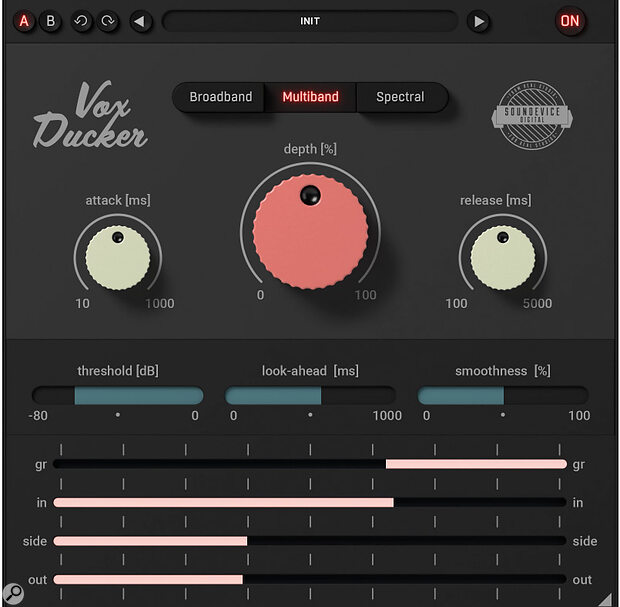
Task: Click the dot below the smoothness slider
Action: point(503,415)
